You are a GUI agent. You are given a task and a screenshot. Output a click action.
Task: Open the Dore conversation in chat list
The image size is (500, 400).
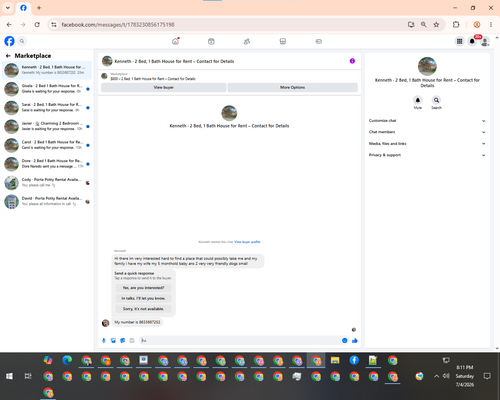[x=47, y=164]
